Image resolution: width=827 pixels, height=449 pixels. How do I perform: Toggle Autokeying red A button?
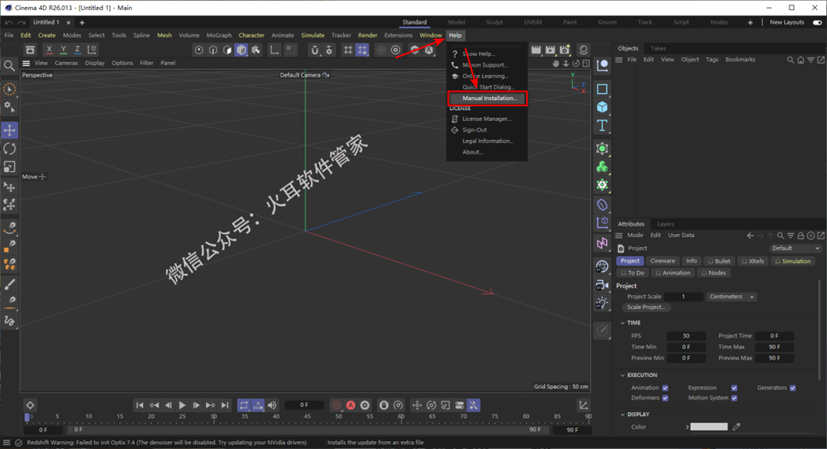click(351, 405)
